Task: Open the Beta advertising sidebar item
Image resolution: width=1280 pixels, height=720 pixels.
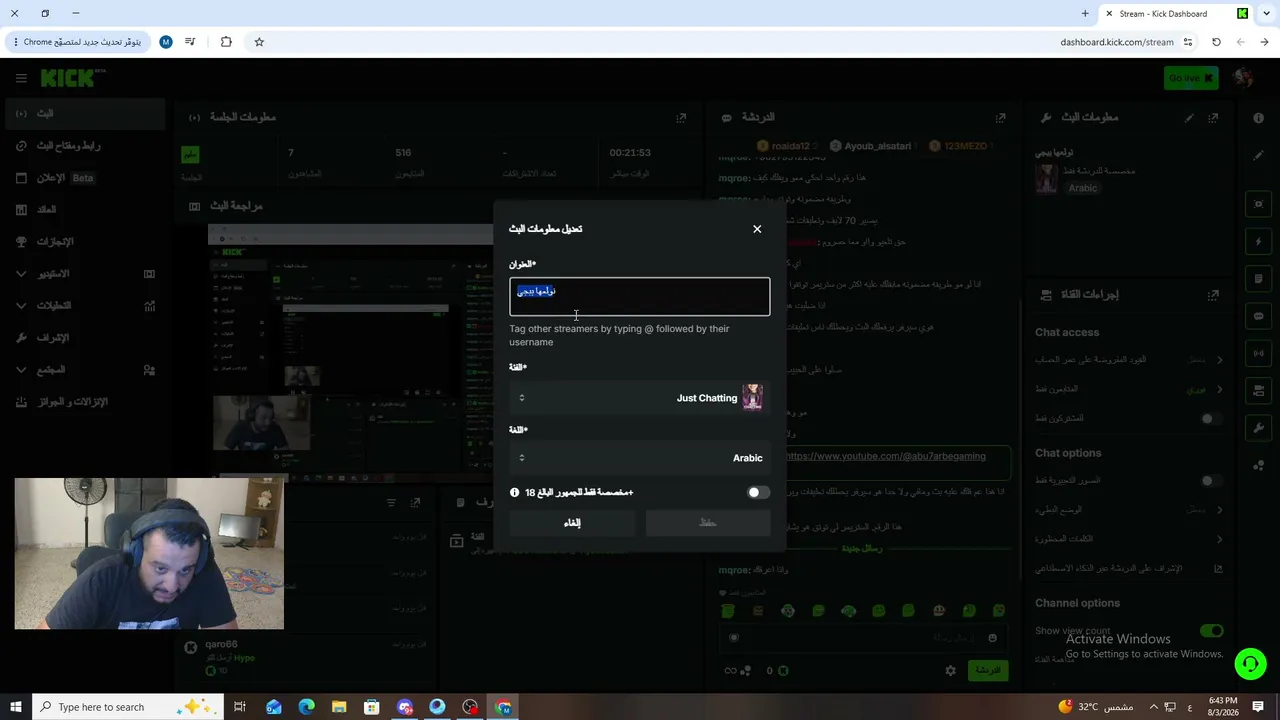Action: [x=84, y=178]
